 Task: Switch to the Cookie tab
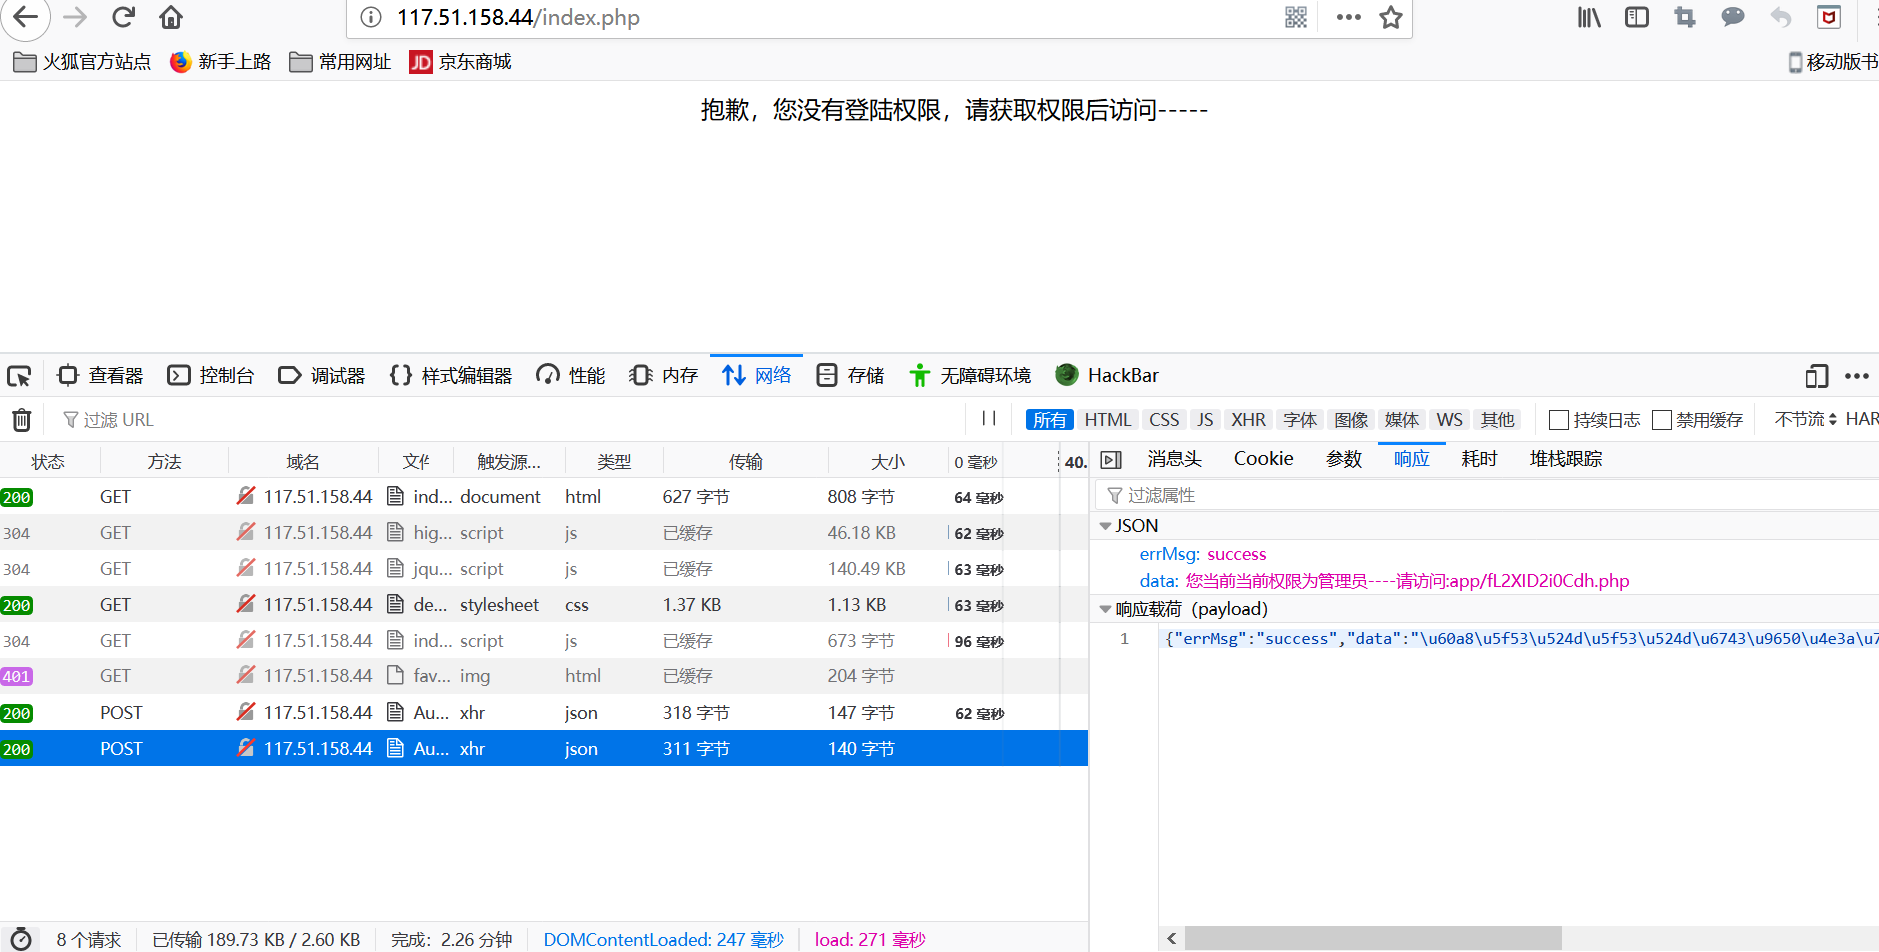pyautogui.click(x=1262, y=458)
